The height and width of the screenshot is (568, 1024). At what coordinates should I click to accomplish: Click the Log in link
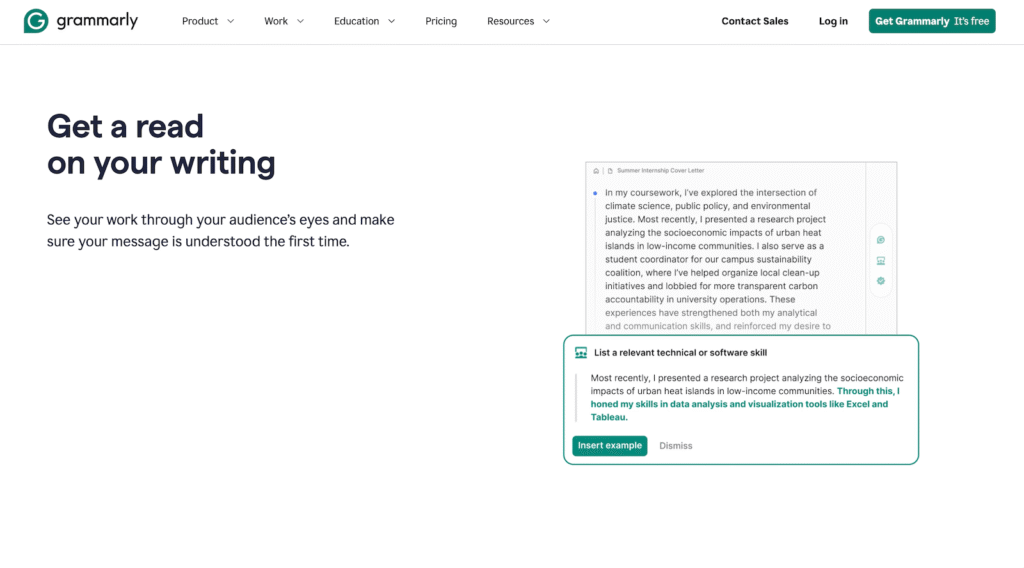pyautogui.click(x=833, y=21)
